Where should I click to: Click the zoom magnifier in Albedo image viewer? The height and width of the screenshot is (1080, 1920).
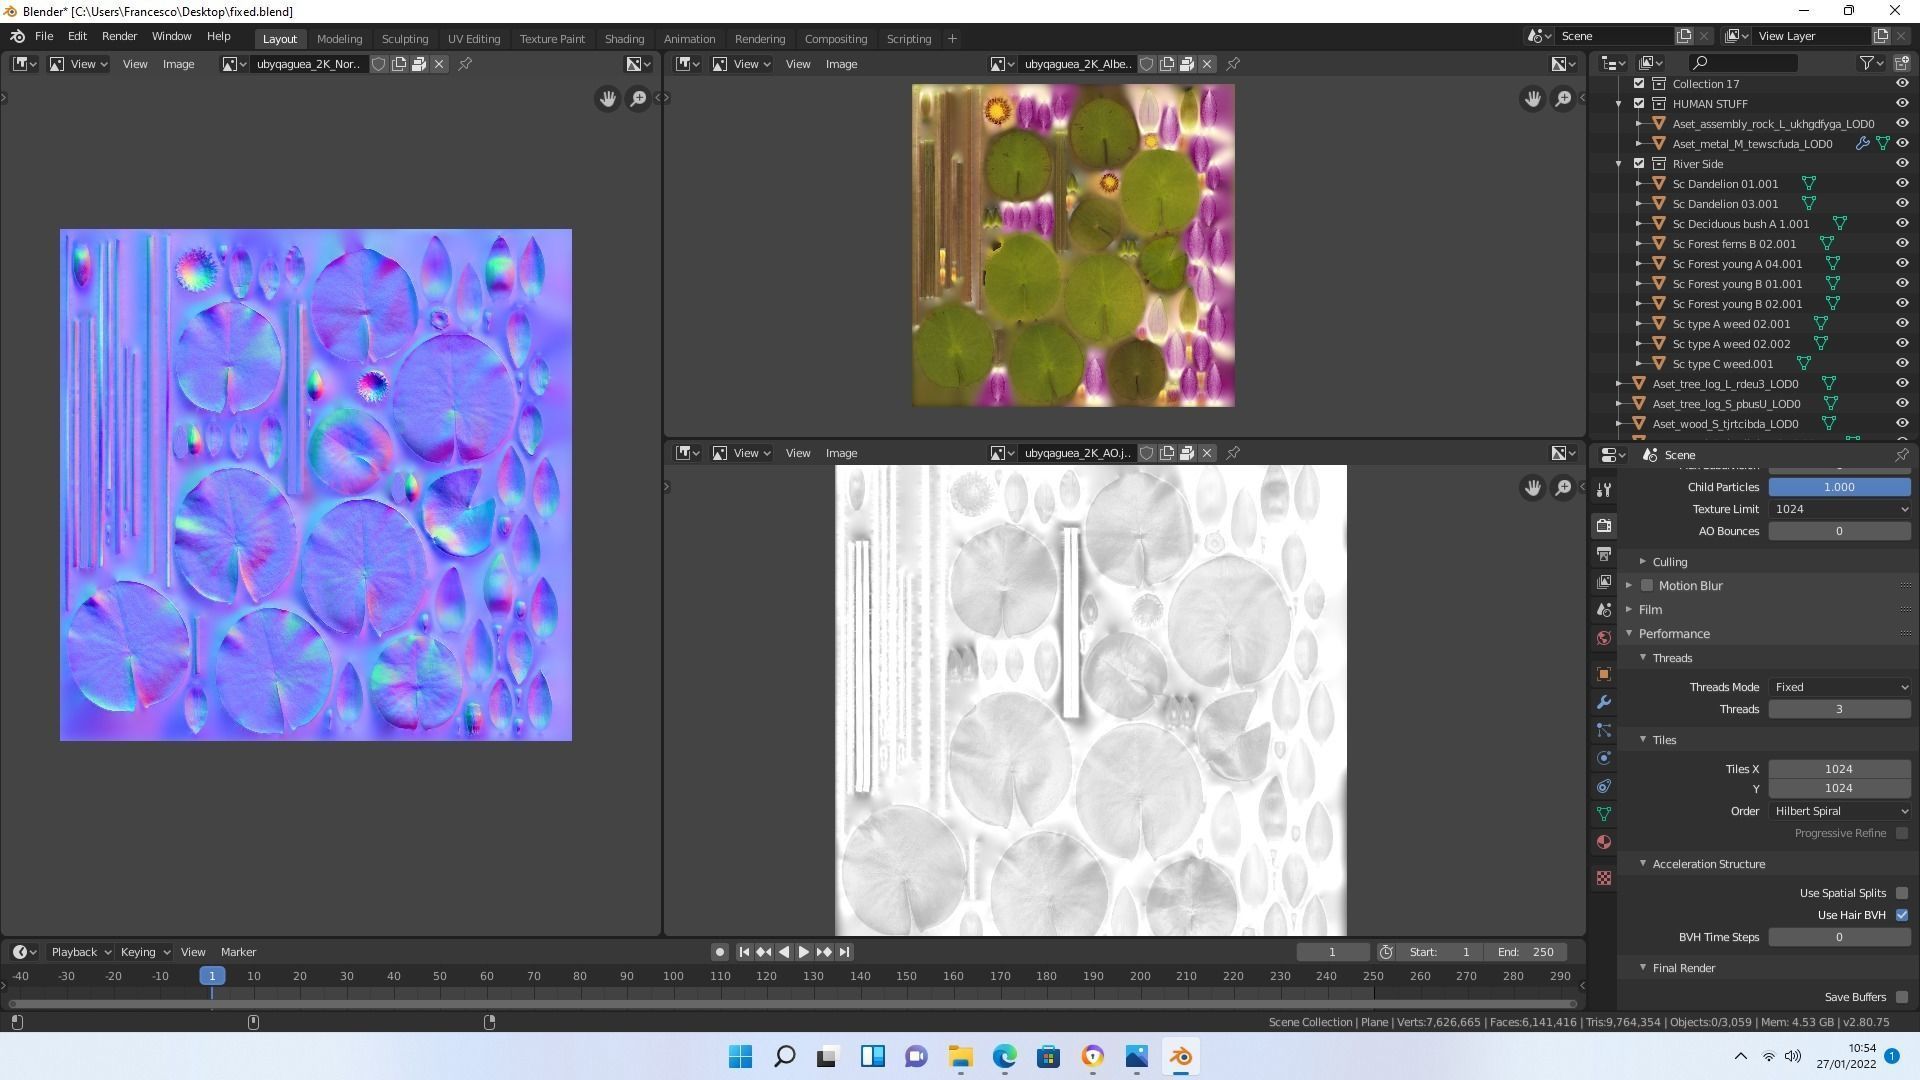(1563, 99)
